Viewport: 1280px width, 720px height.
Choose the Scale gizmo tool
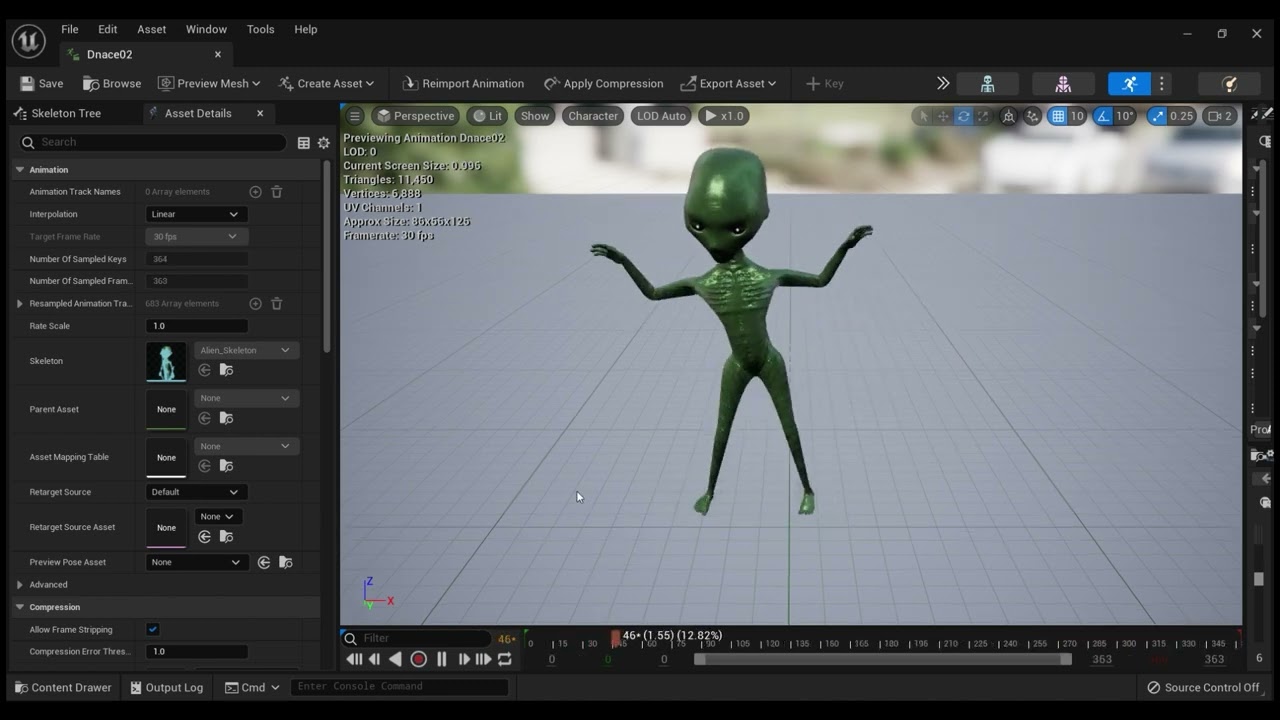(983, 116)
